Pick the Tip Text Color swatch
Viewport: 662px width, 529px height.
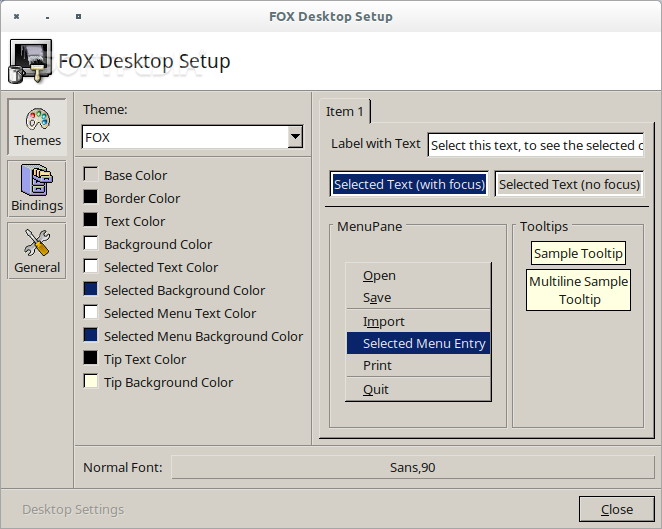click(x=90, y=358)
